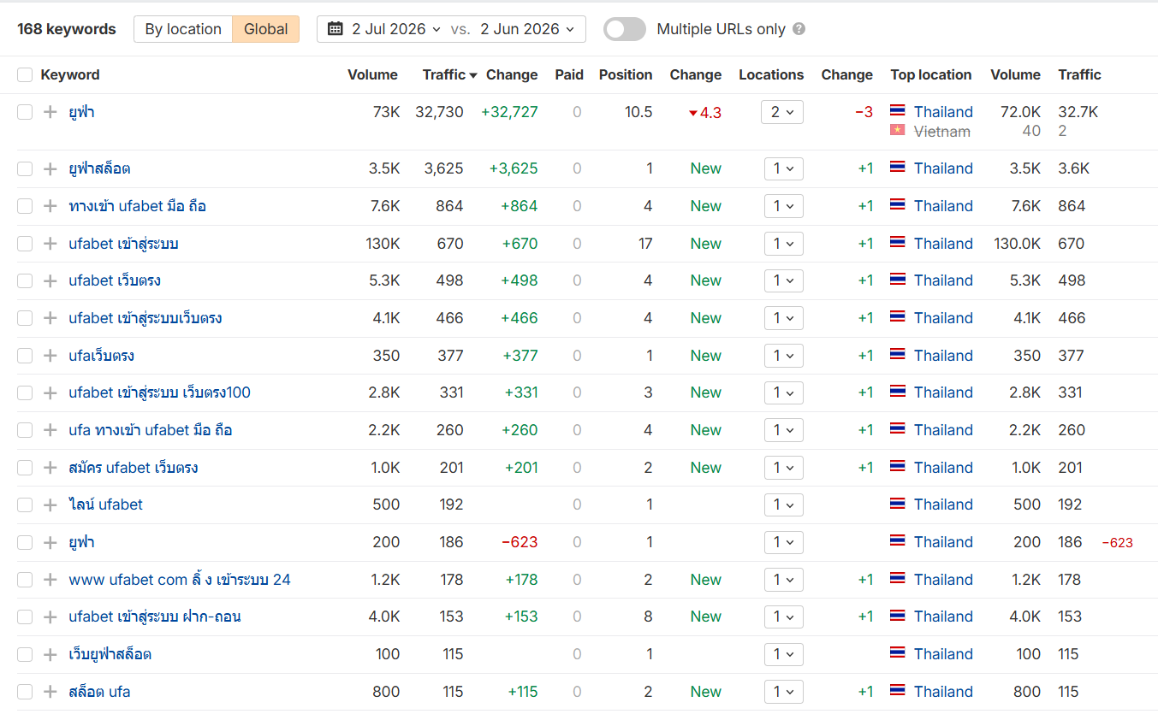This screenshot has width=1158, height=714.
Task: Toggle Multiple URLs only switch
Action: click(x=624, y=29)
